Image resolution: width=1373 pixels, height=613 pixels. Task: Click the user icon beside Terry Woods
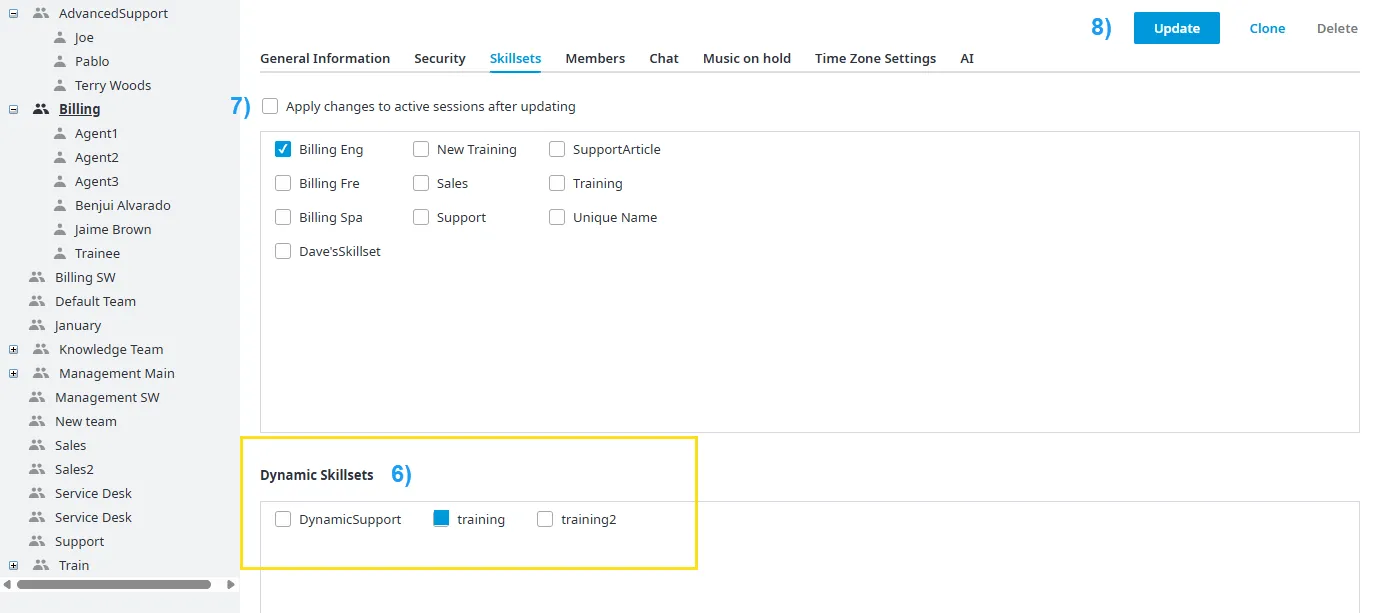point(61,85)
